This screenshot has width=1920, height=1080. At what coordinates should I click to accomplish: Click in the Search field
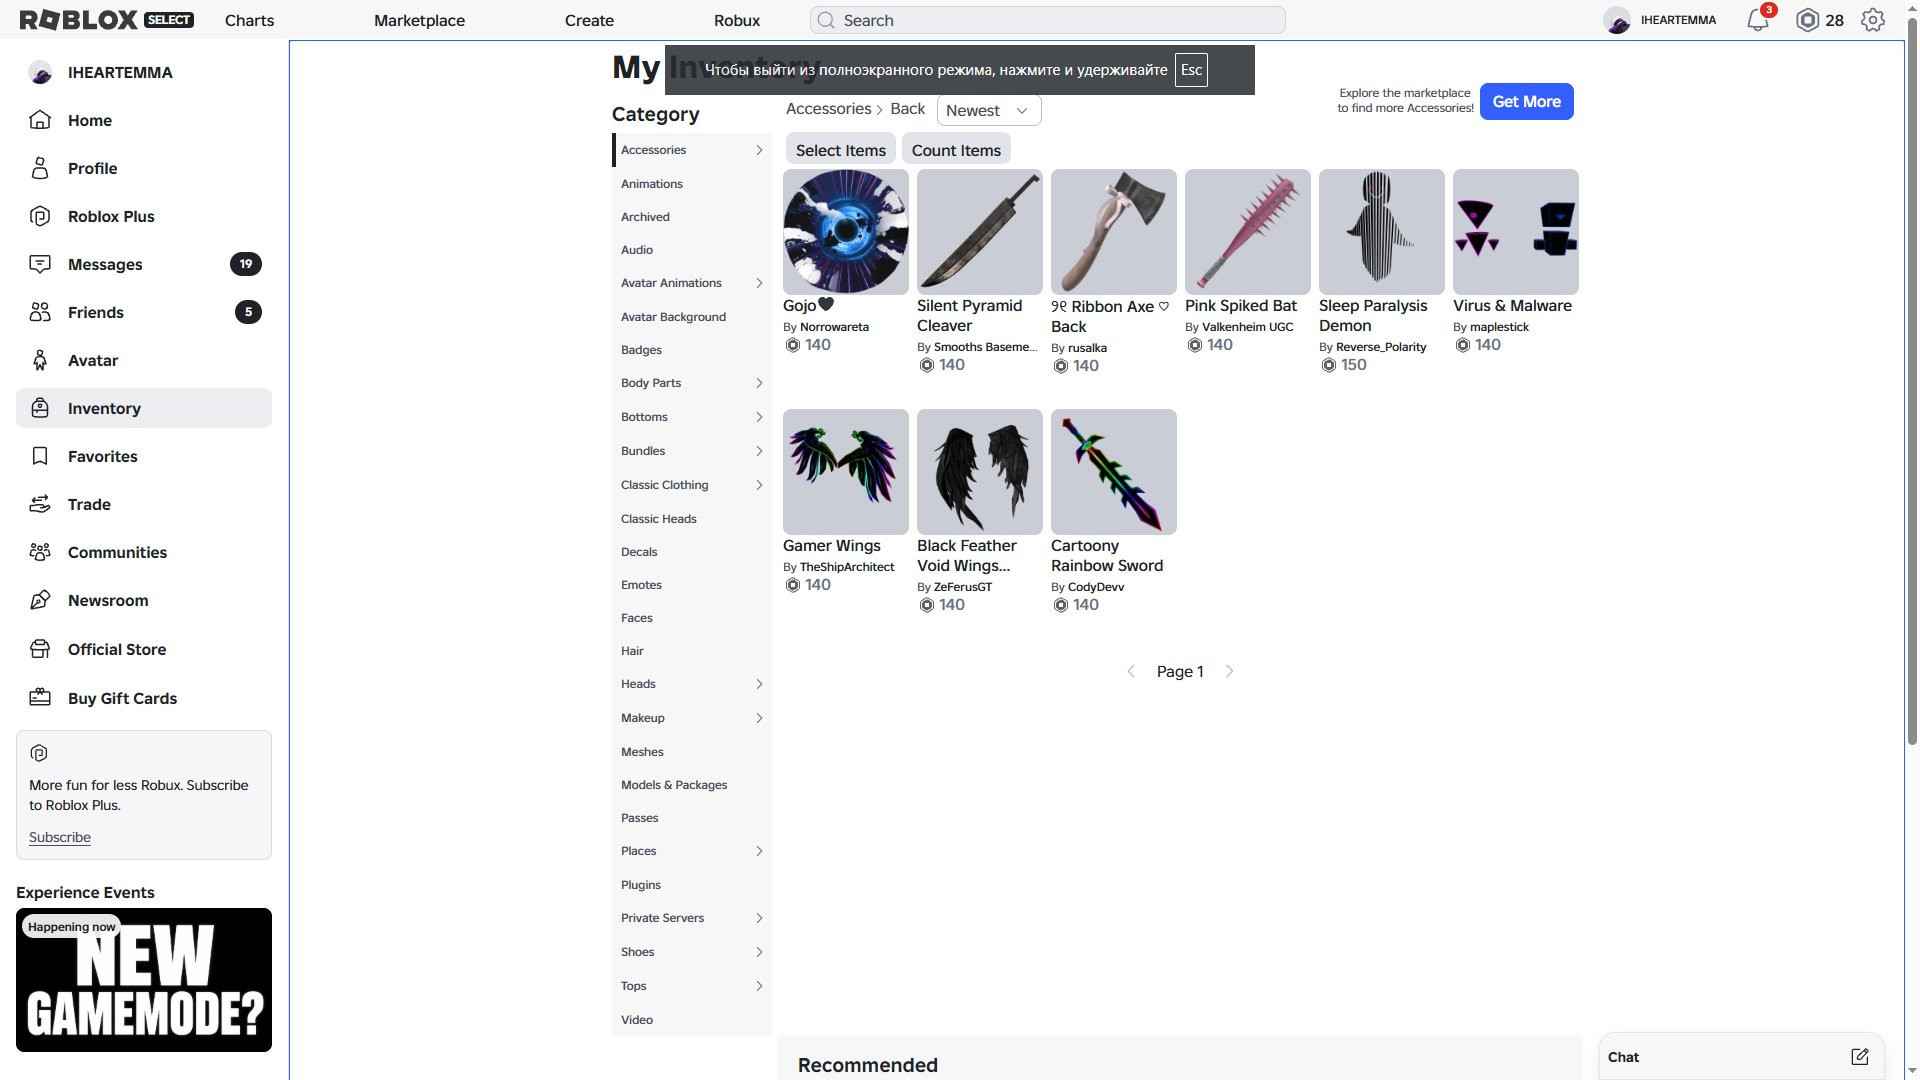(1047, 20)
